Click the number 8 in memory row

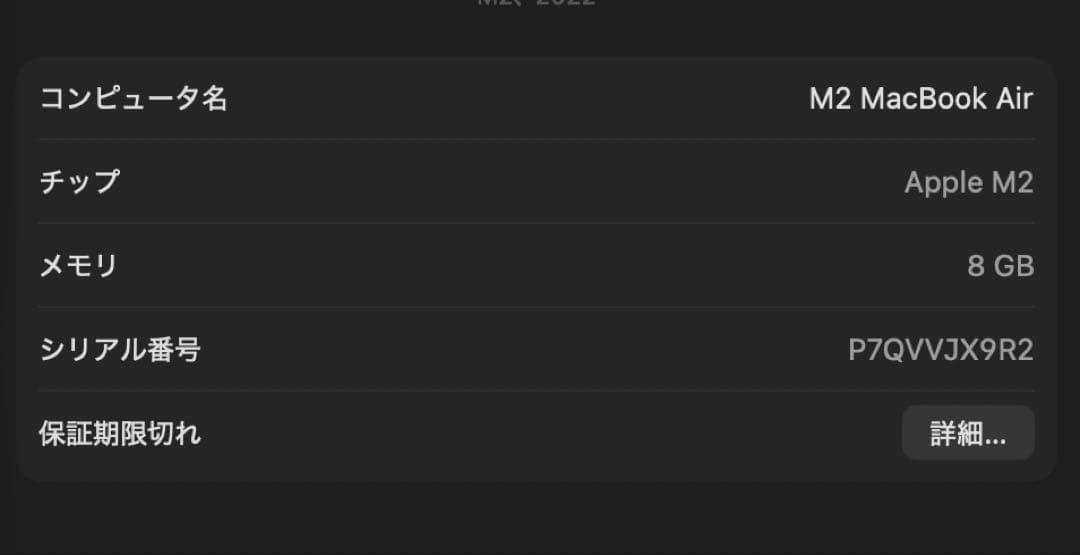point(976,266)
